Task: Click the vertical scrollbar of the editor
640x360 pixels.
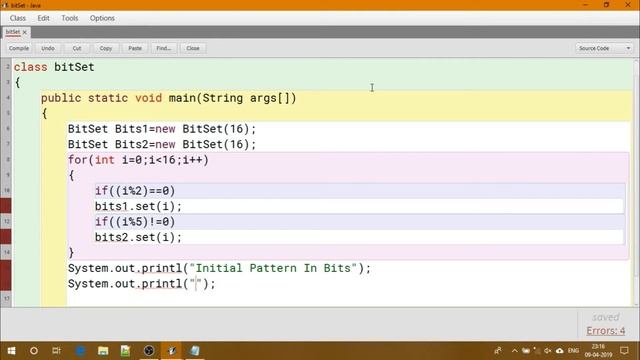Action: [636, 182]
